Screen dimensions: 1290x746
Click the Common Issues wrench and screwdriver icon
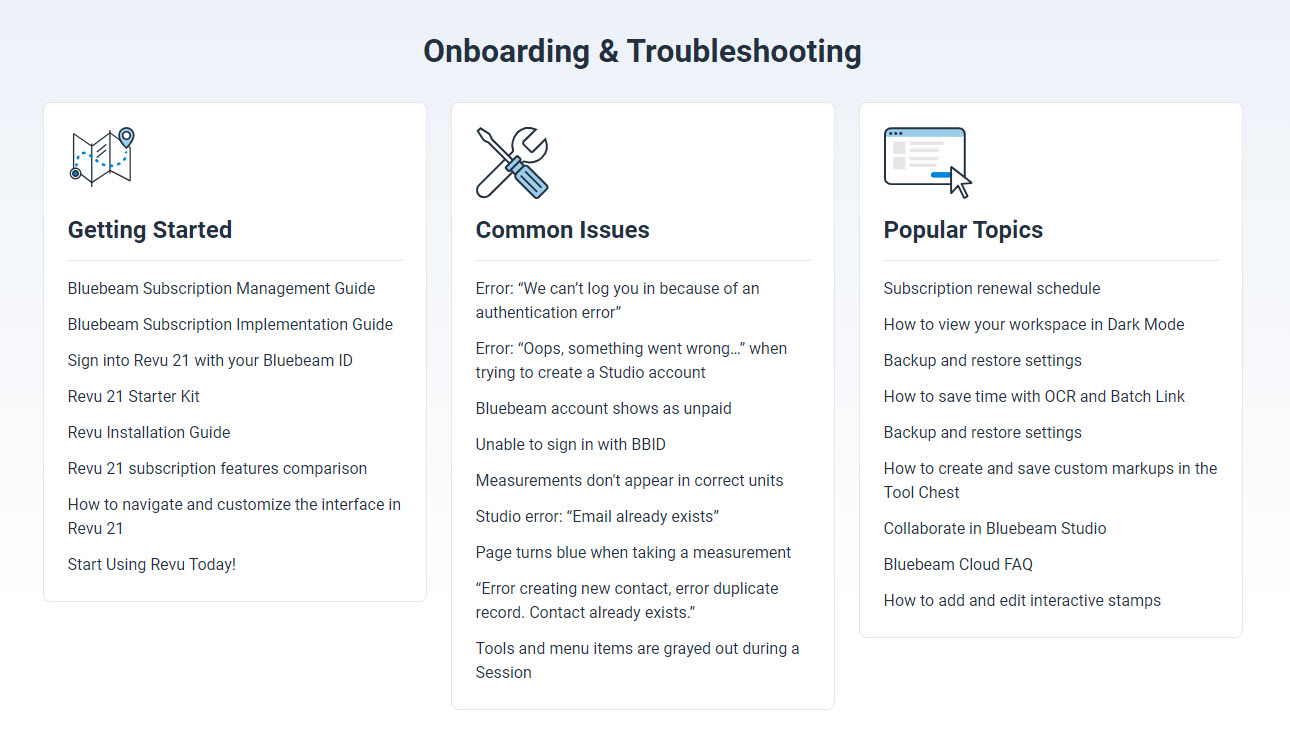pyautogui.click(x=512, y=162)
